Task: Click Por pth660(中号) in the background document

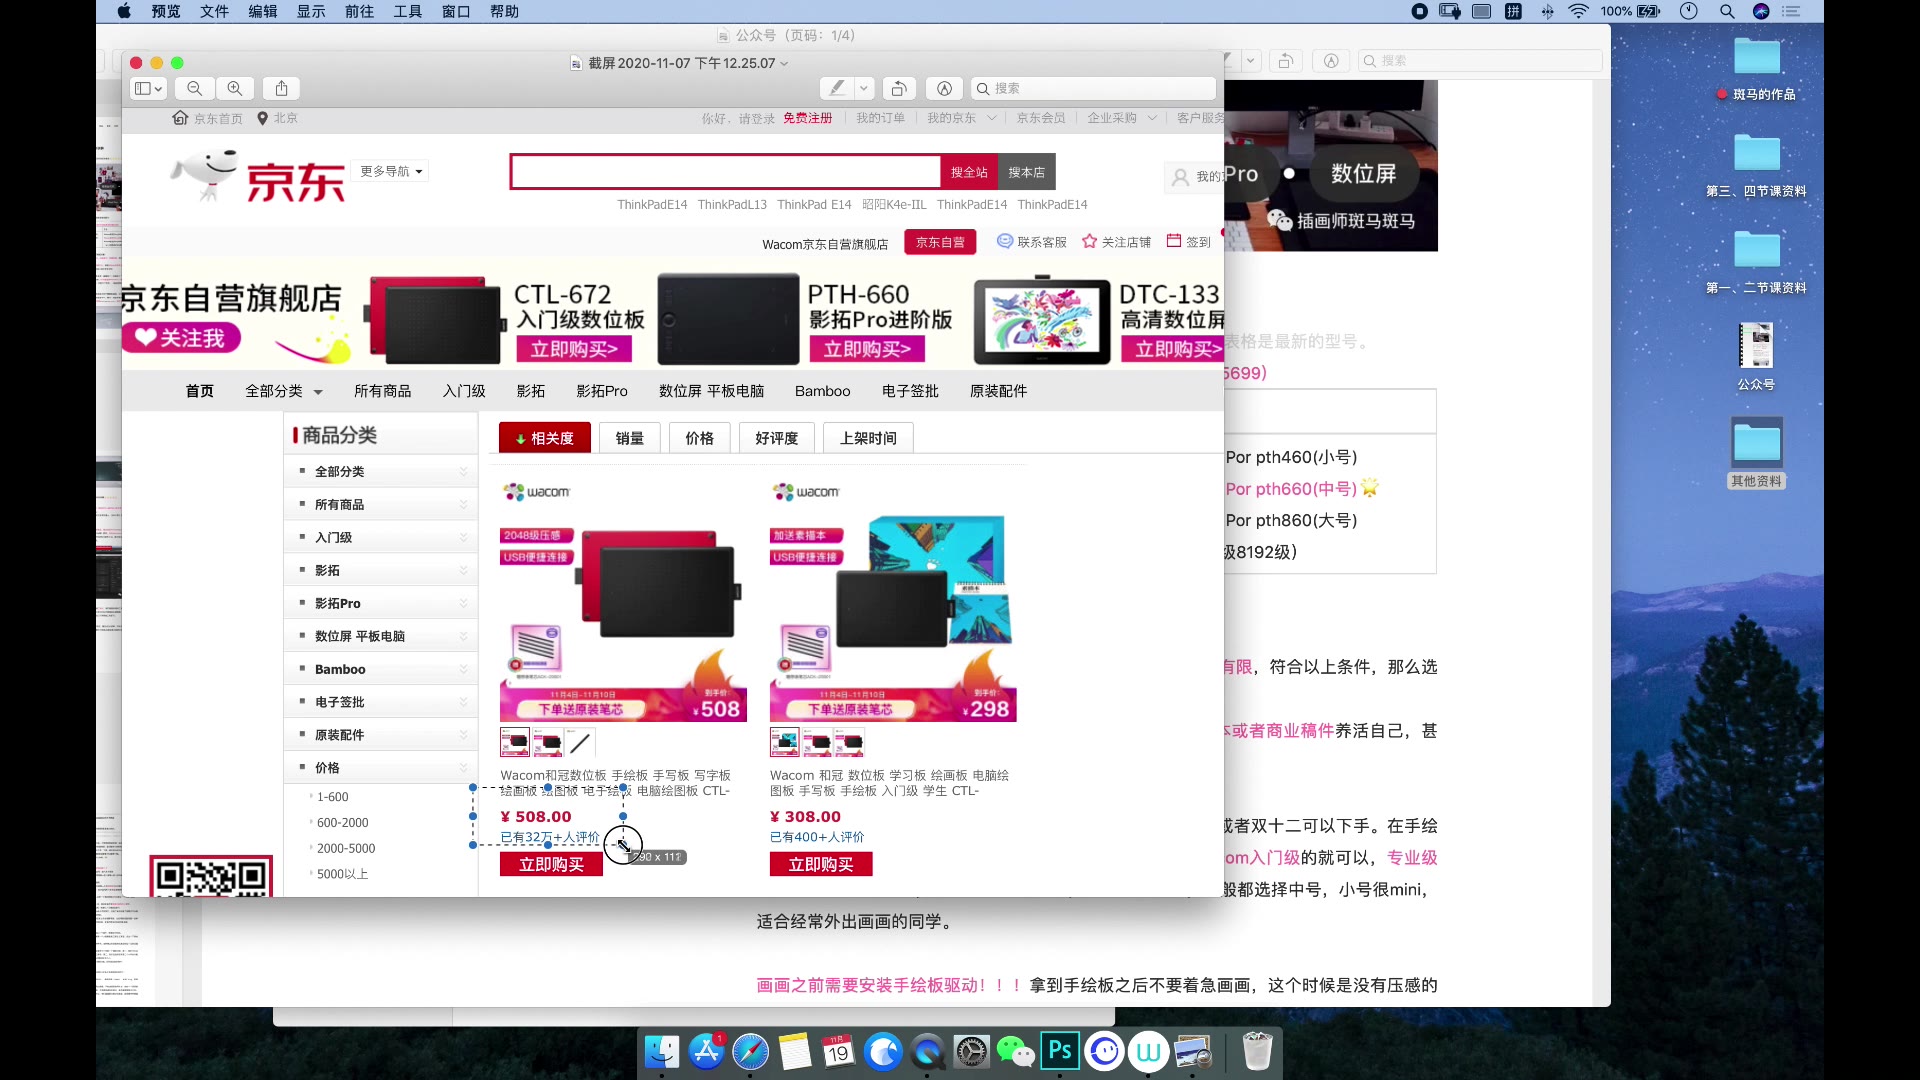Action: pyautogui.click(x=1291, y=489)
